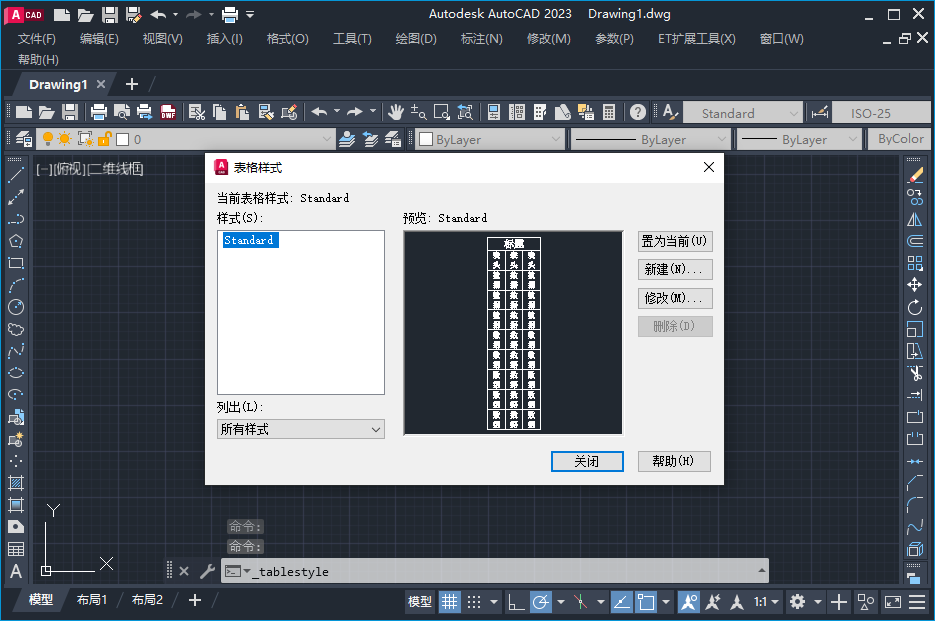Click the 新建(N) button
The width and height of the screenshot is (935, 621).
[675, 269]
